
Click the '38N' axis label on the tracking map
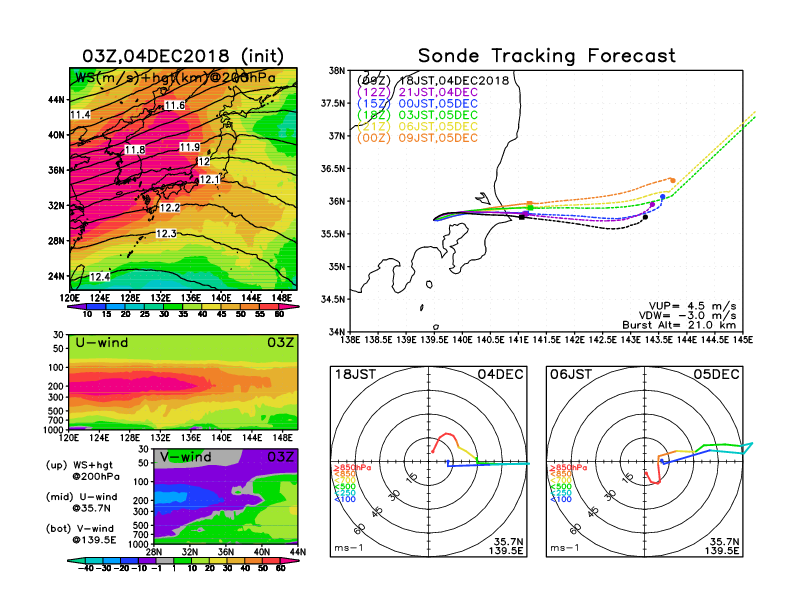tap(337, 71)
